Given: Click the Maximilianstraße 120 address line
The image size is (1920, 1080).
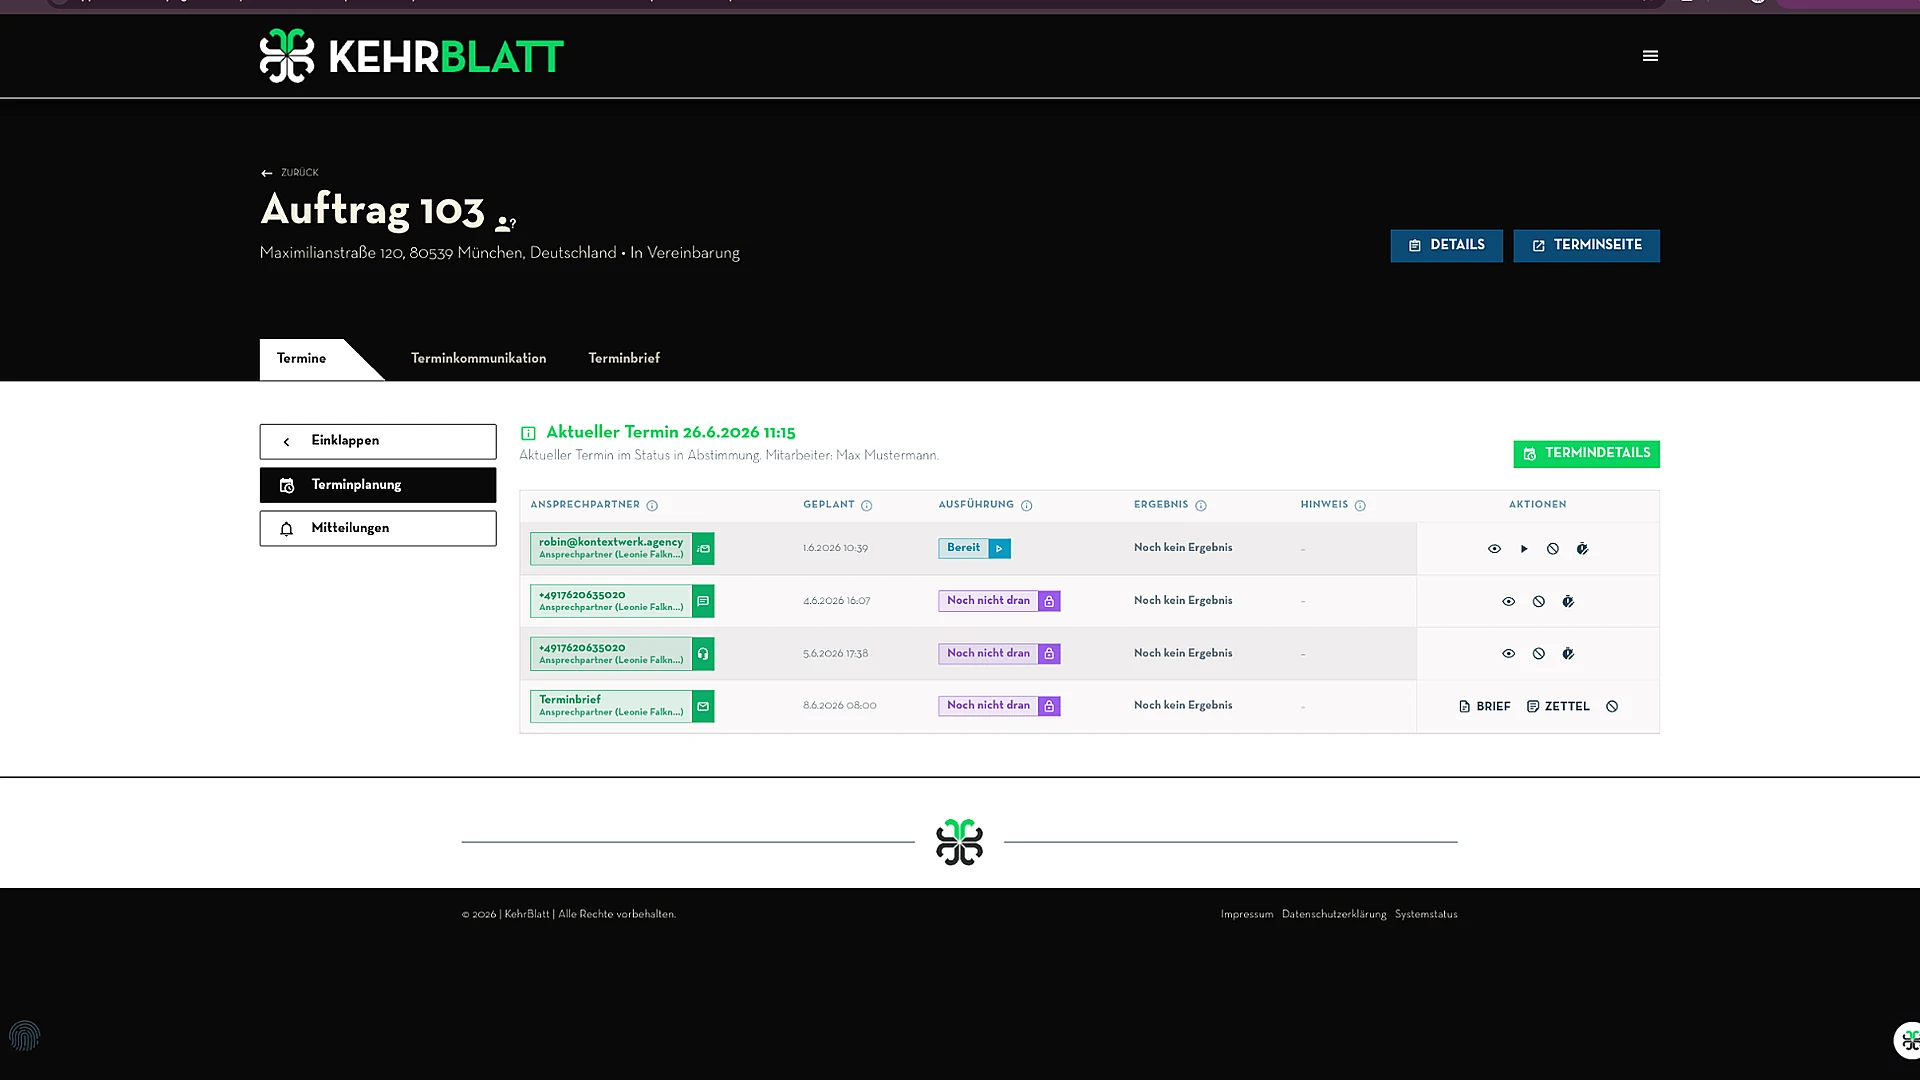Looking at the screenshot, I should tap(499, 253).
